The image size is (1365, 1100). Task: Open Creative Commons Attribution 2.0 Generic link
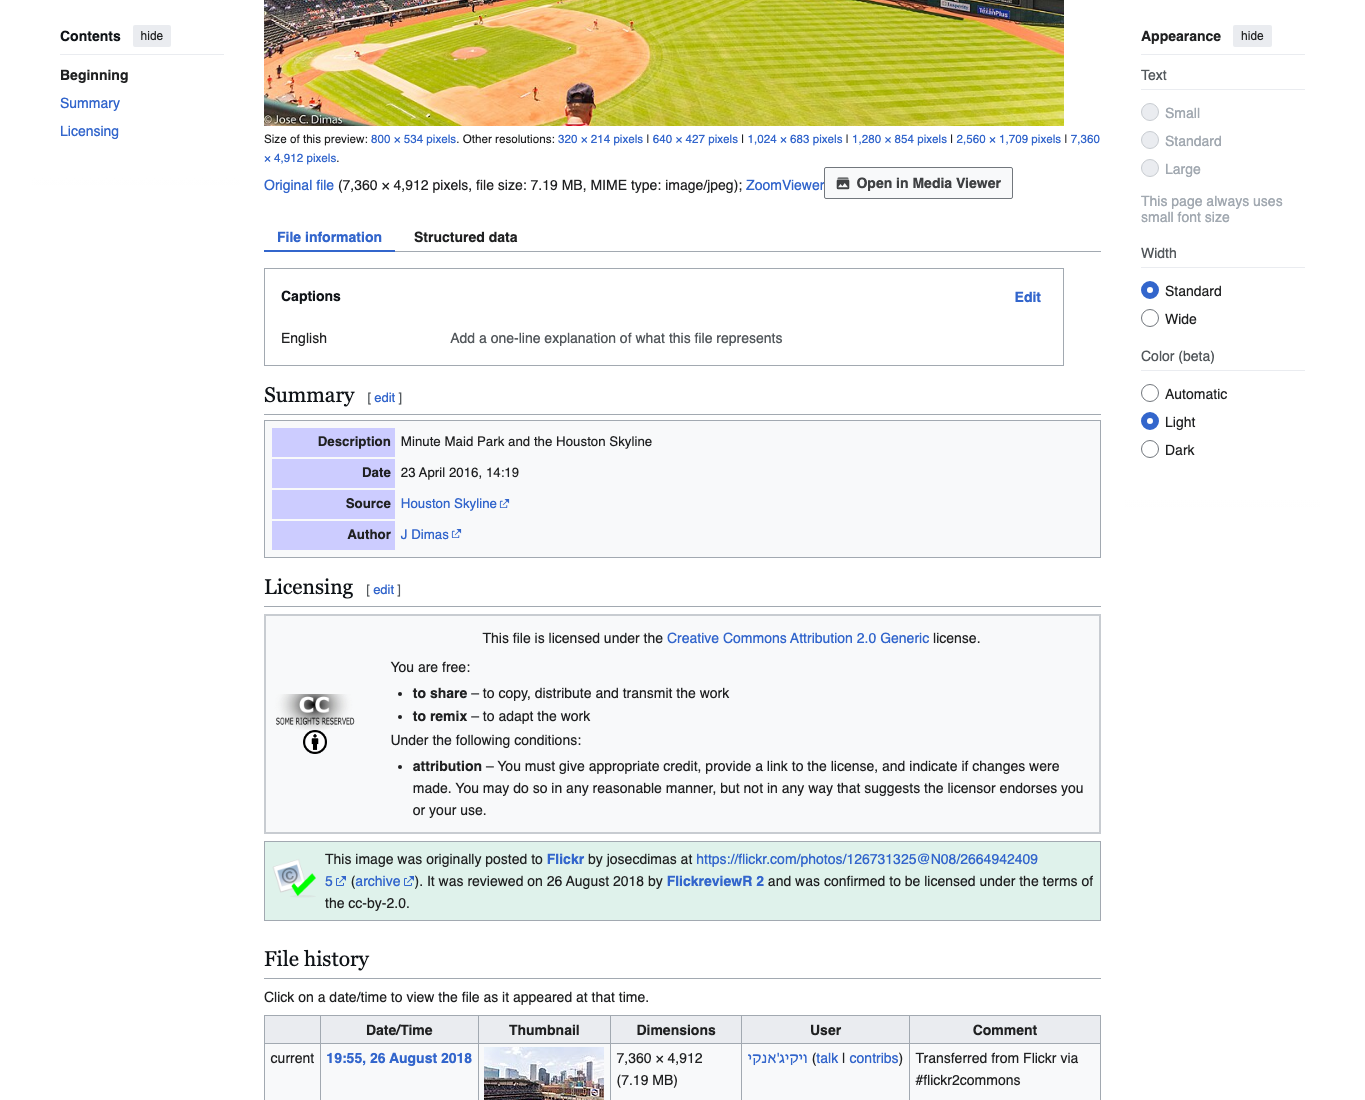(798, 638)
